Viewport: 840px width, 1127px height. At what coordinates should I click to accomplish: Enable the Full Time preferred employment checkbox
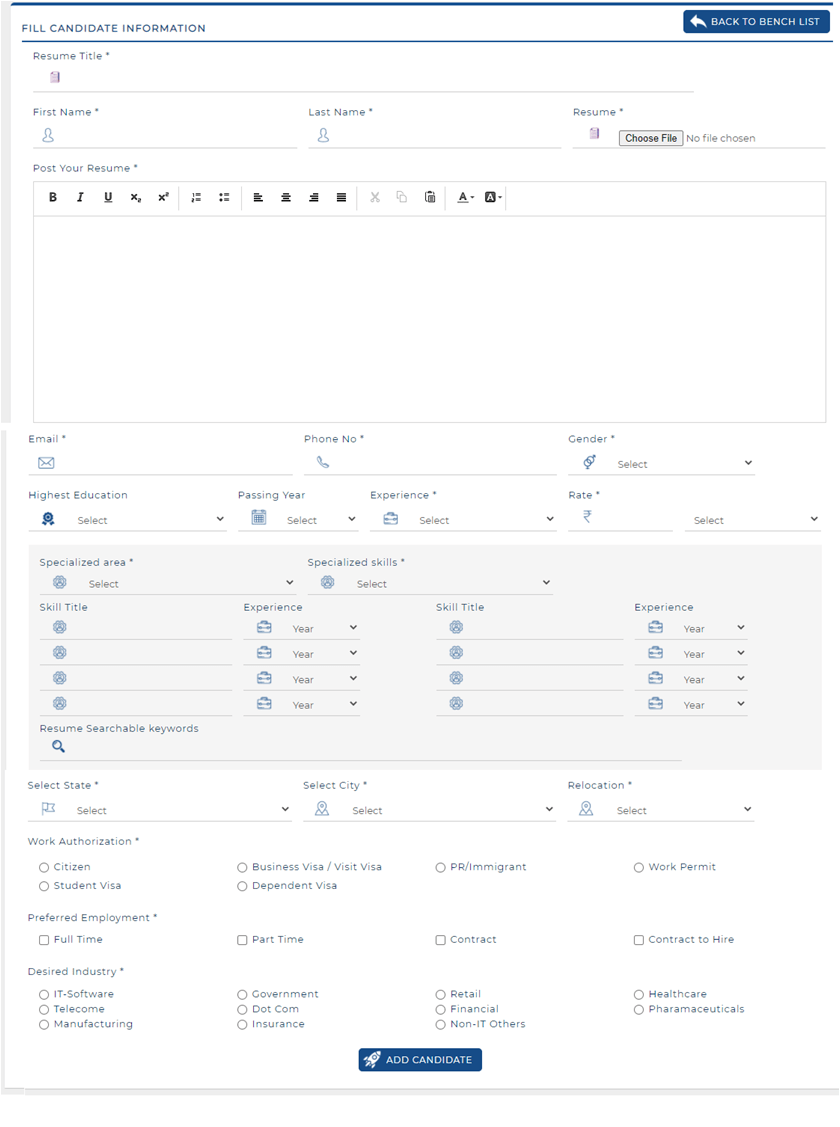click(x=43, y=939)
